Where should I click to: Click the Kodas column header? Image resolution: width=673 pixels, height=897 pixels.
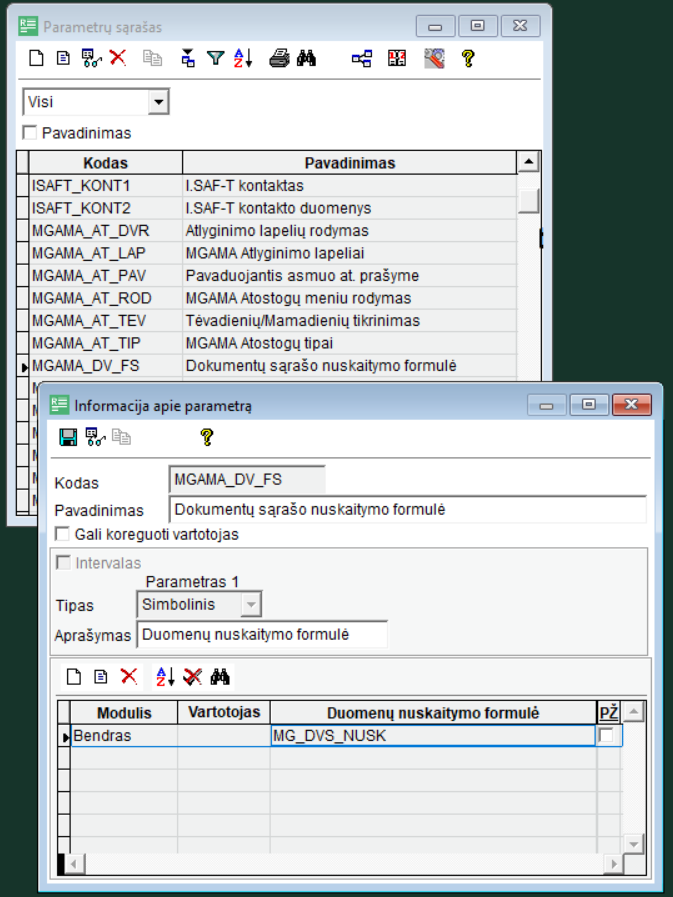coord(105,163)
